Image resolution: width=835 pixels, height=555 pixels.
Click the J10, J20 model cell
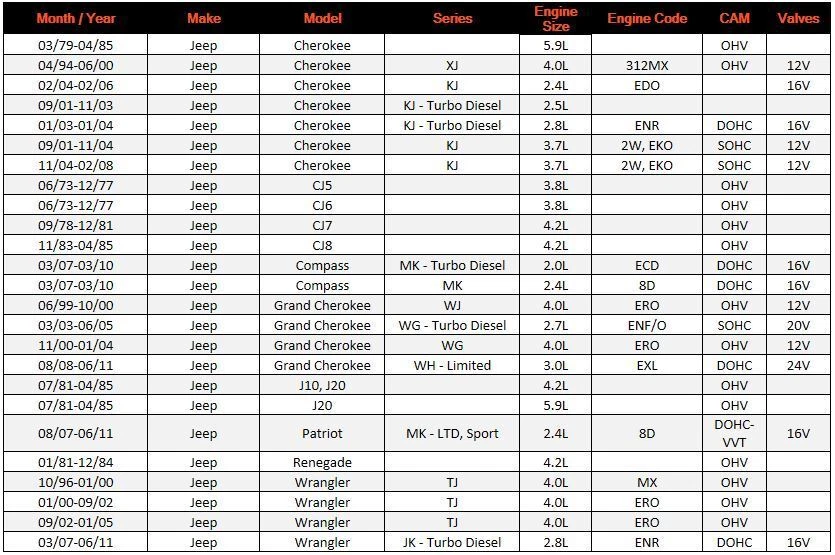pyautogui.click(x=322, y=386)
